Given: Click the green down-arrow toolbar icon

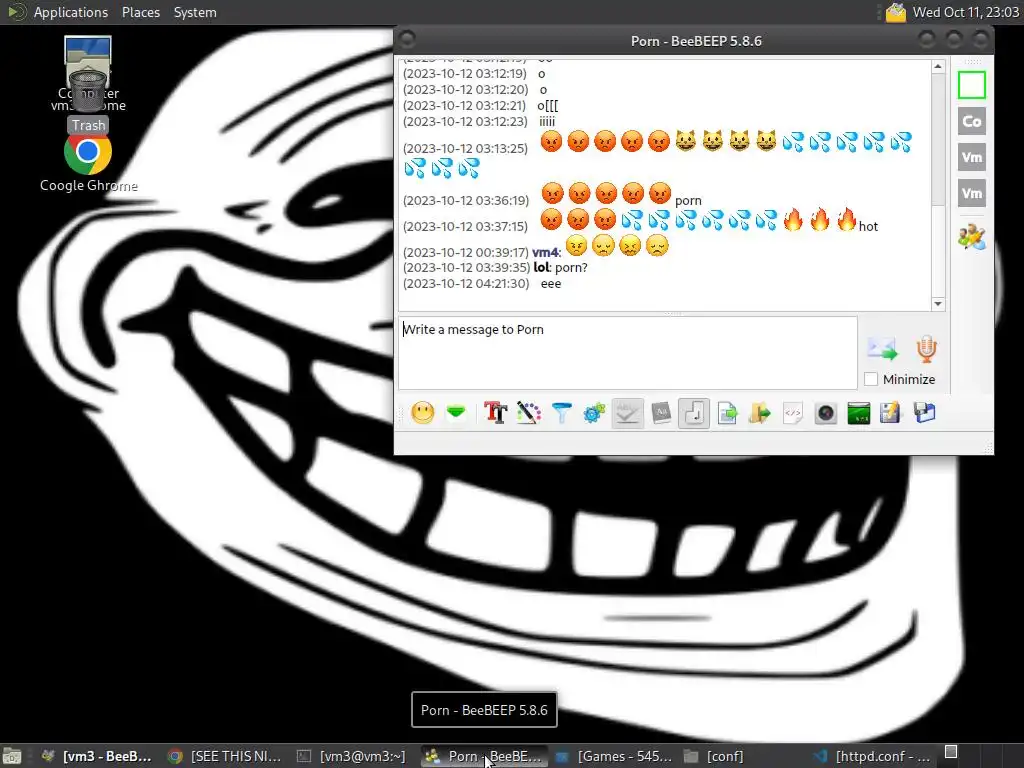Looking at the screenshot, I should point(456,413).
